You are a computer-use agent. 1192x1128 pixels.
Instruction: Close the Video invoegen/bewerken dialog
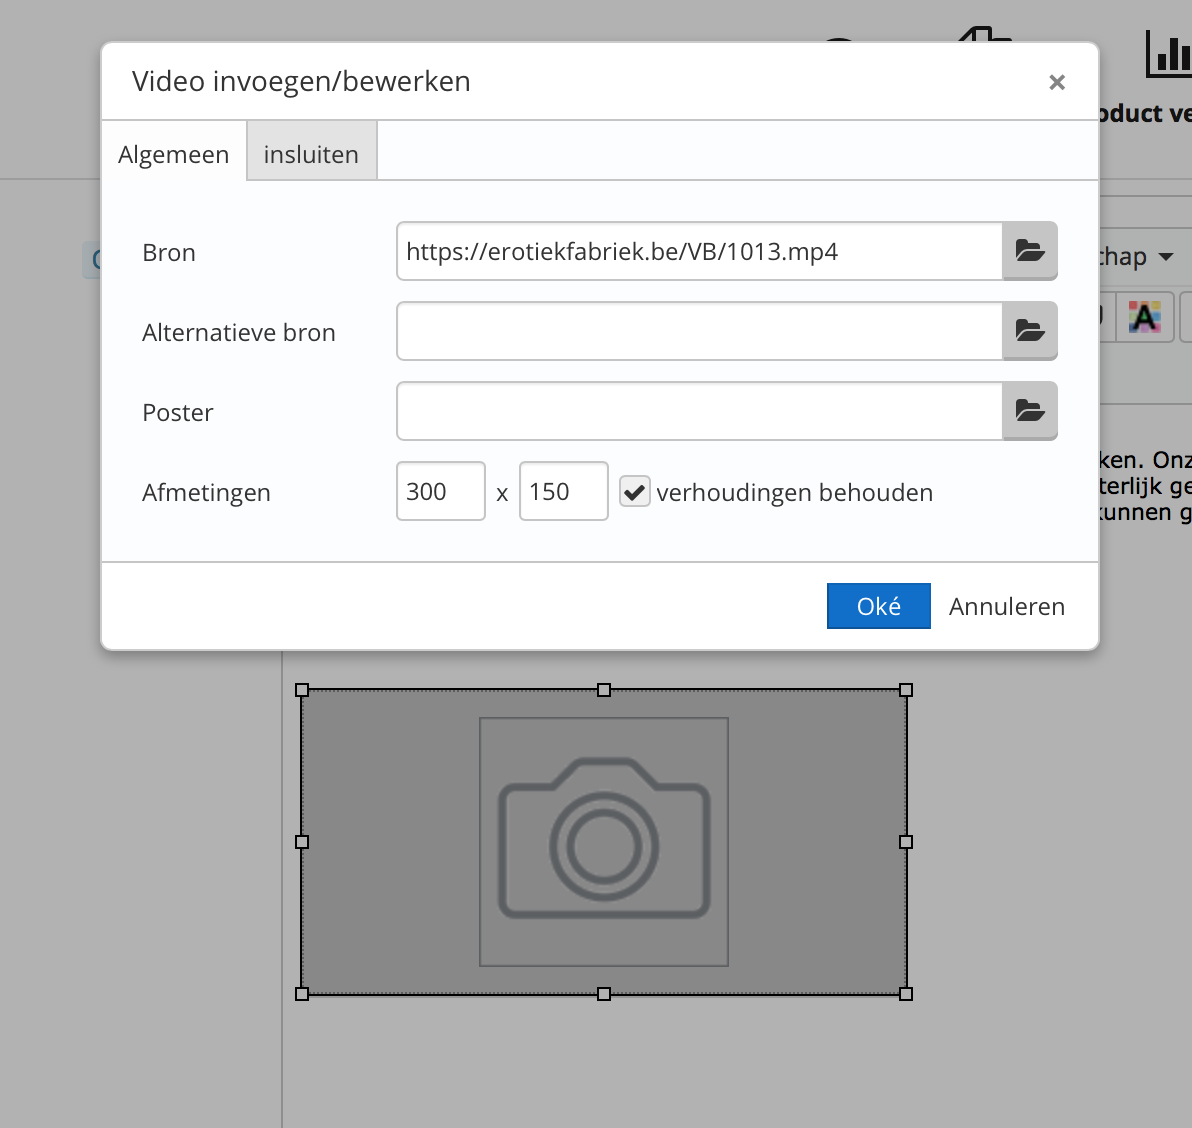(x=1057, y=83)
